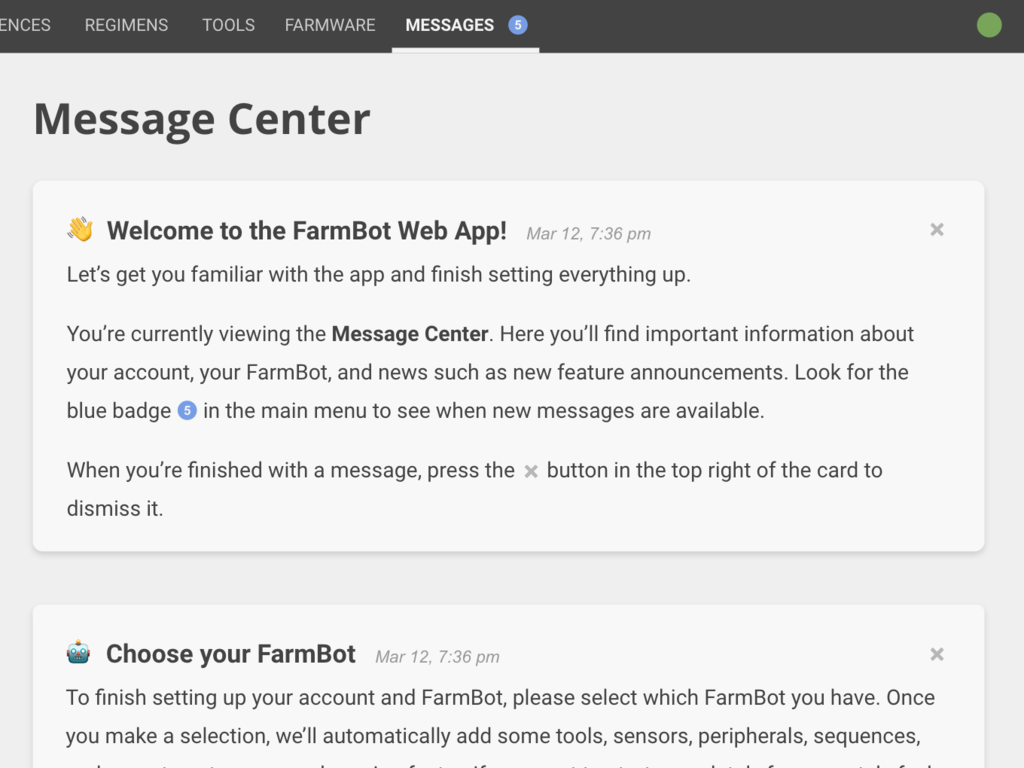Click the waving hand emoji icon
The height and width of the screenshot is (768, 1024).
(x=80, y=230)
